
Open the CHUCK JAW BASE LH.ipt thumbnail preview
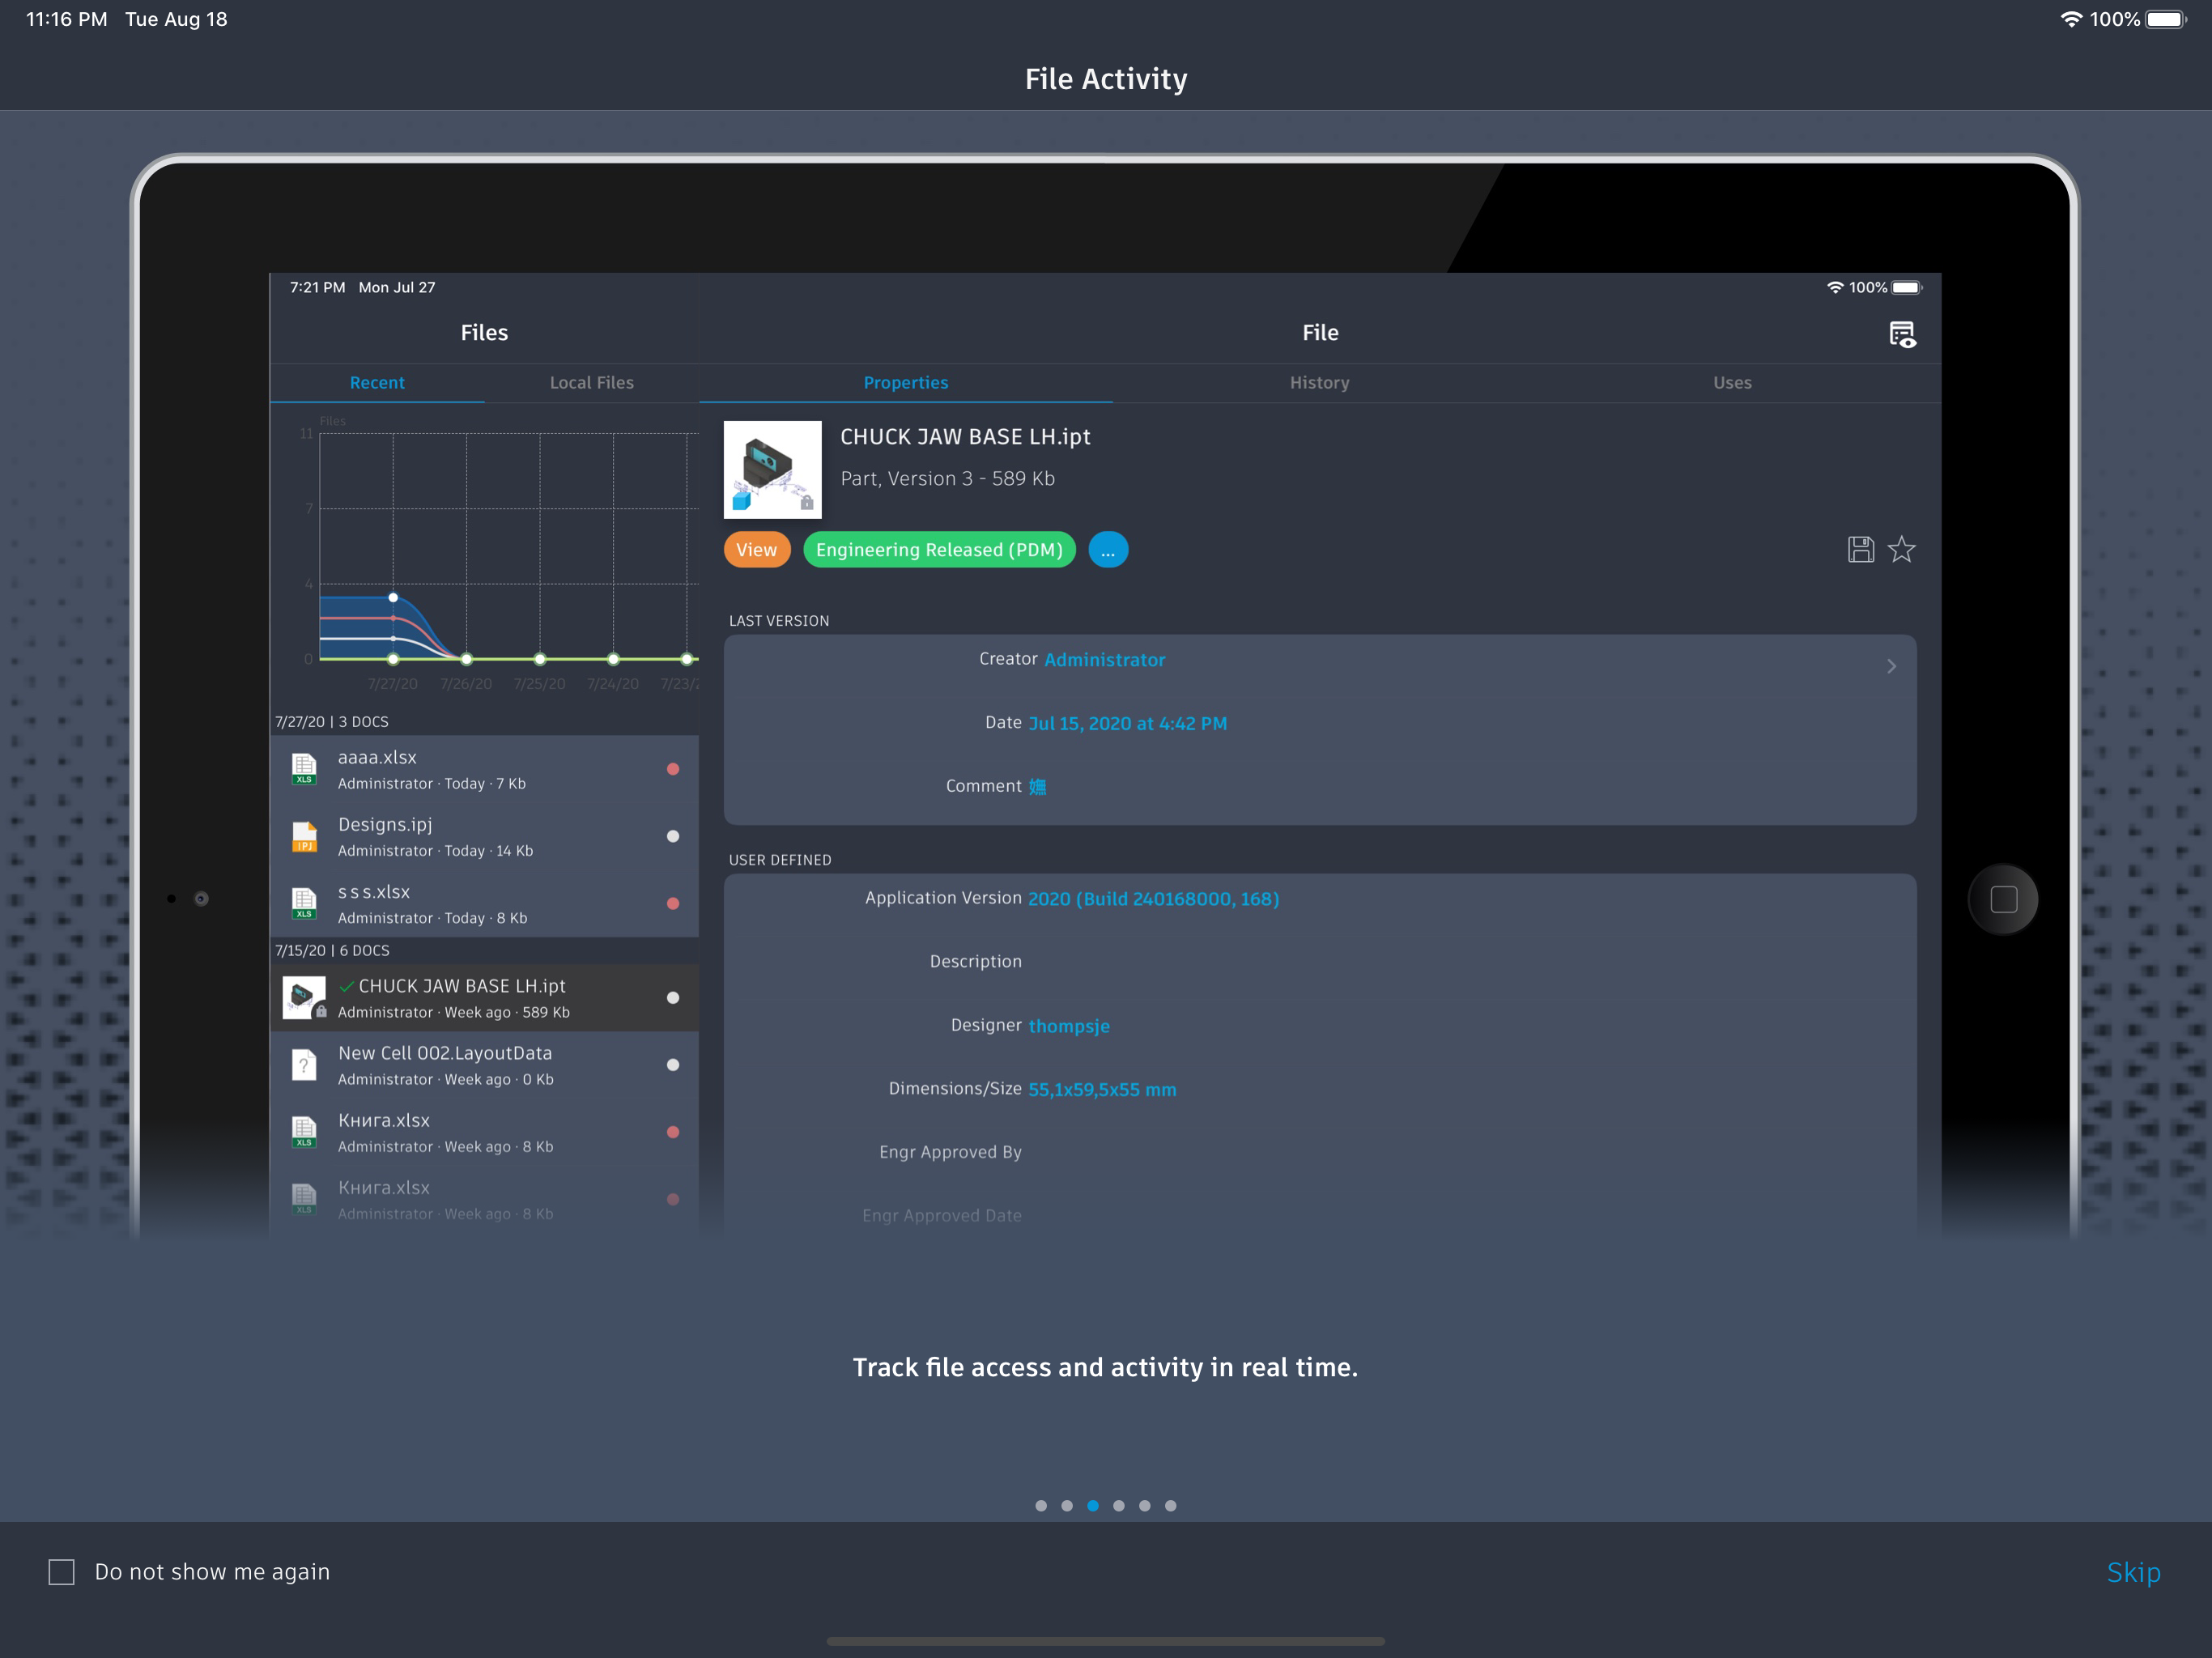click(x=772, y=470)
